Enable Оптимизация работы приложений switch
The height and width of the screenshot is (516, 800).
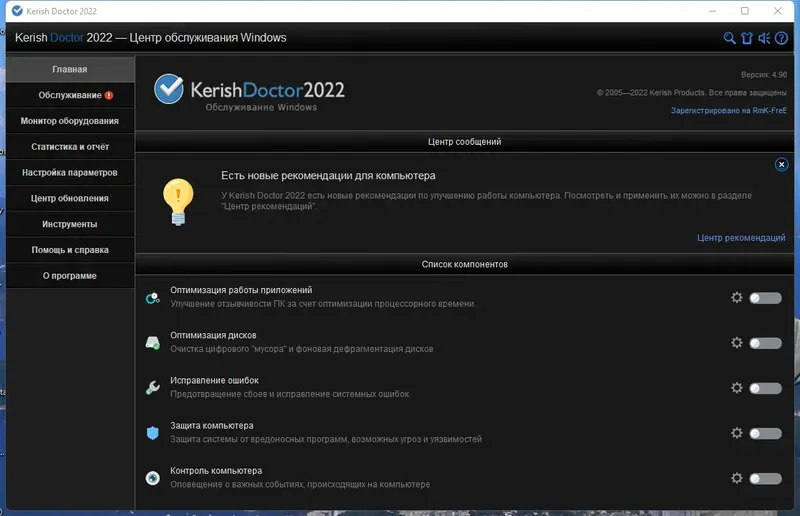[765, 298]
